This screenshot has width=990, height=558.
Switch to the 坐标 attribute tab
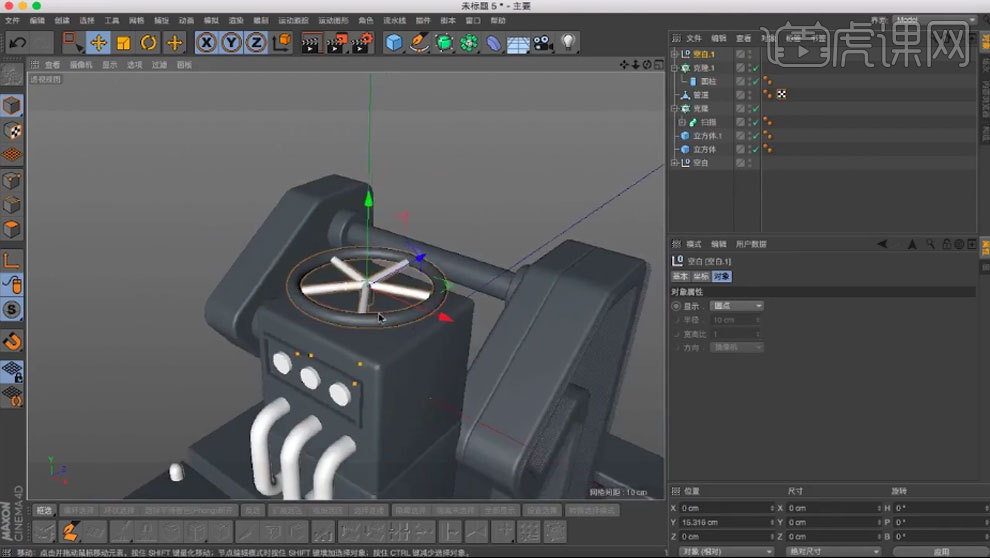pos(701,276)
